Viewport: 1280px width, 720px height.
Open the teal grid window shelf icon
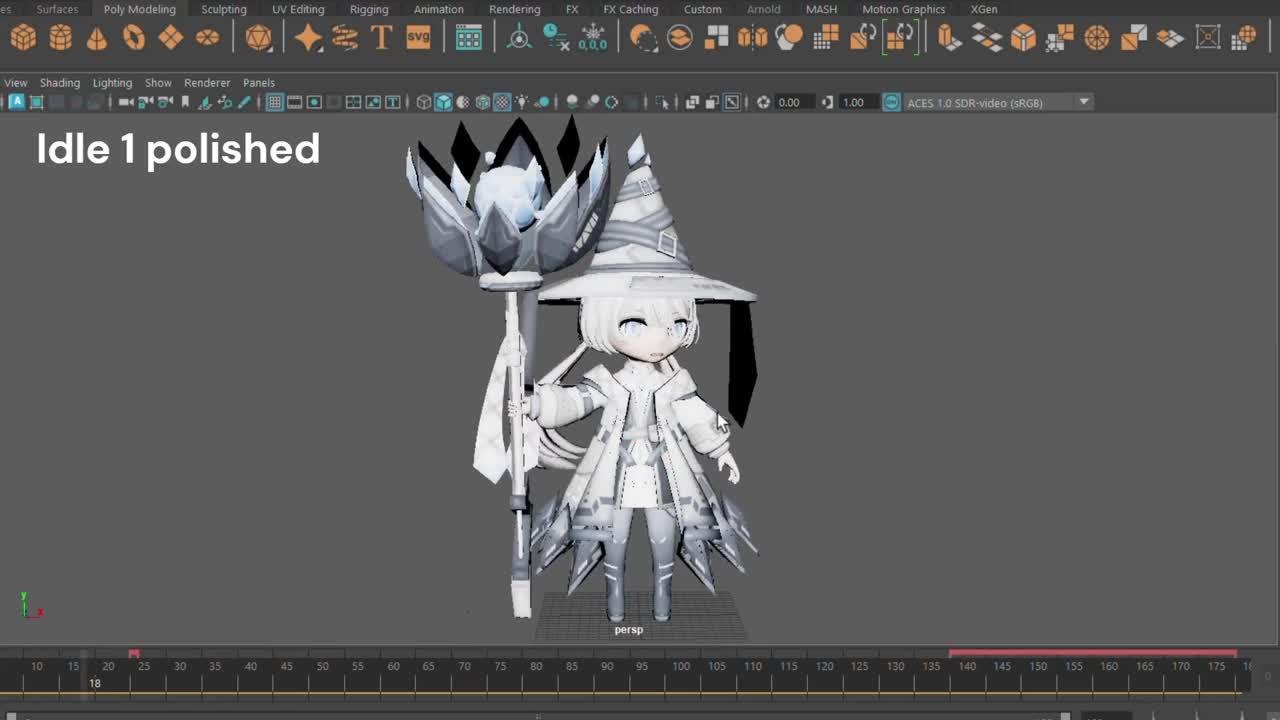point(468,38)
